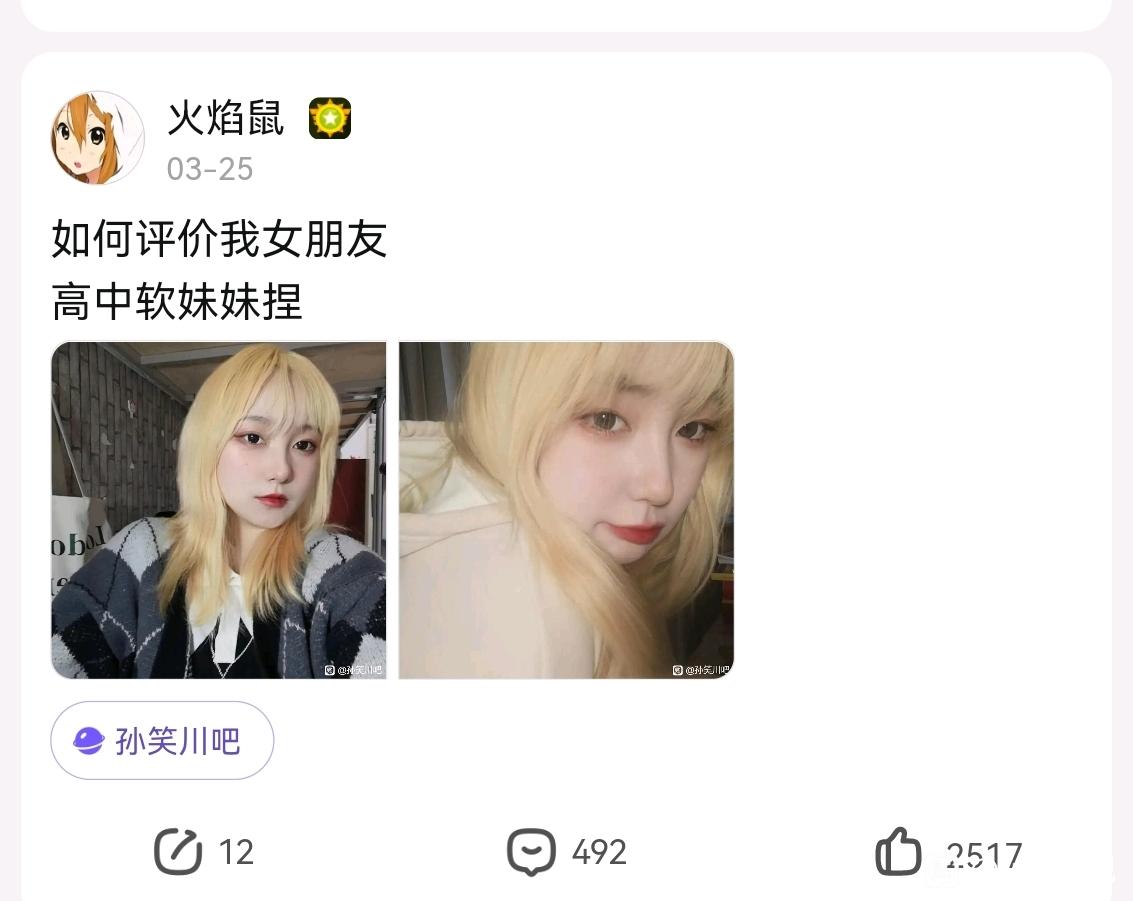Open the username 火焰鼠
Viewport: 1133px width, 901px height.
coord(225,118)
